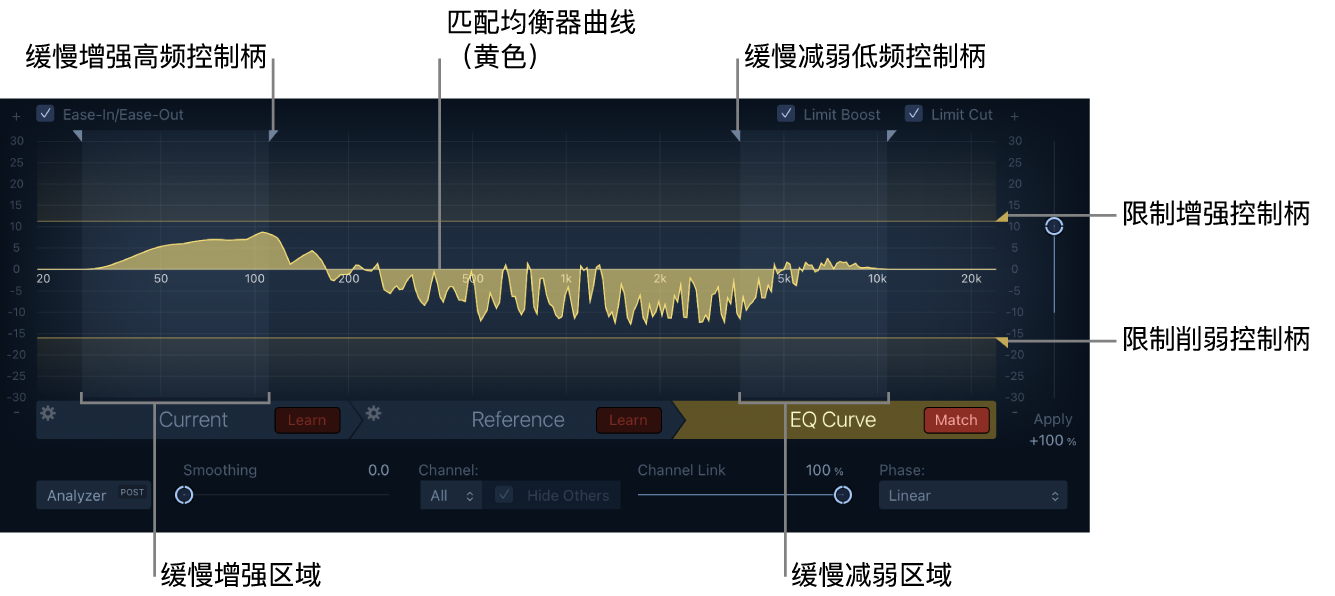The height and width of the screenshot is (596, 1335).
Task: Toggle the Hide Others checkbox
Action: point(504,495)
